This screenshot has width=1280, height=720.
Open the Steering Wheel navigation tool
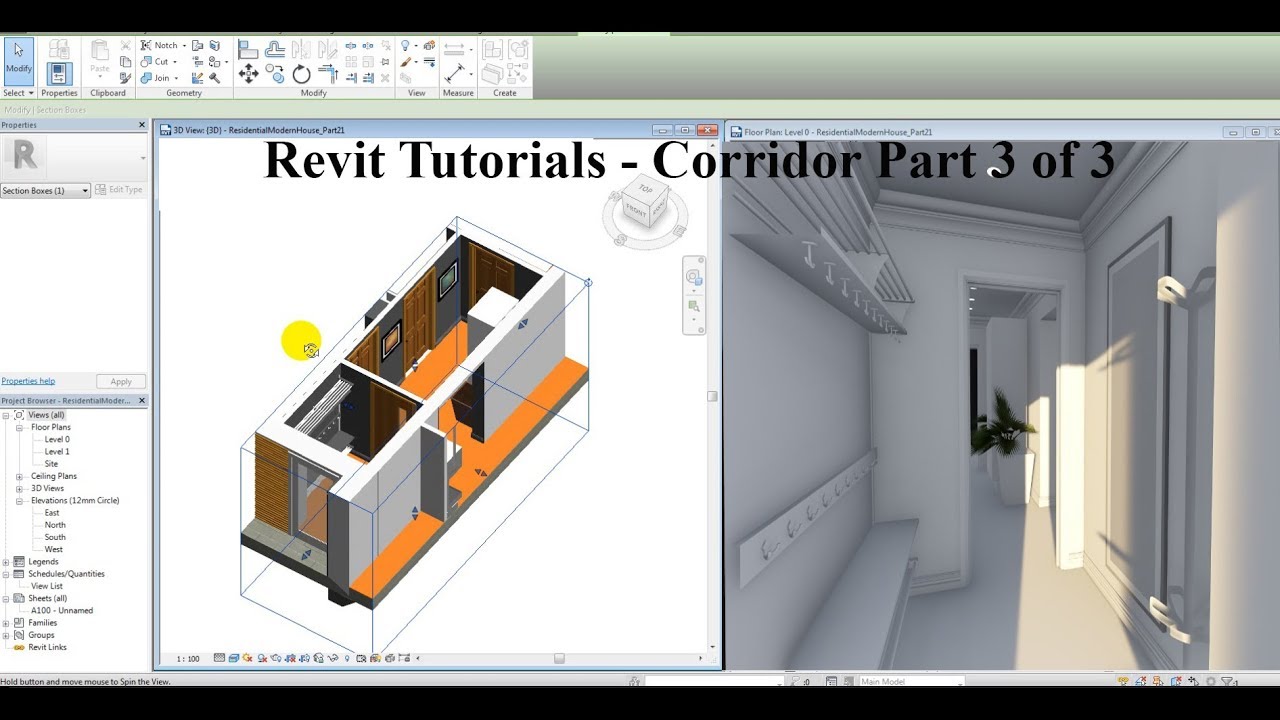tap(694, 277)
